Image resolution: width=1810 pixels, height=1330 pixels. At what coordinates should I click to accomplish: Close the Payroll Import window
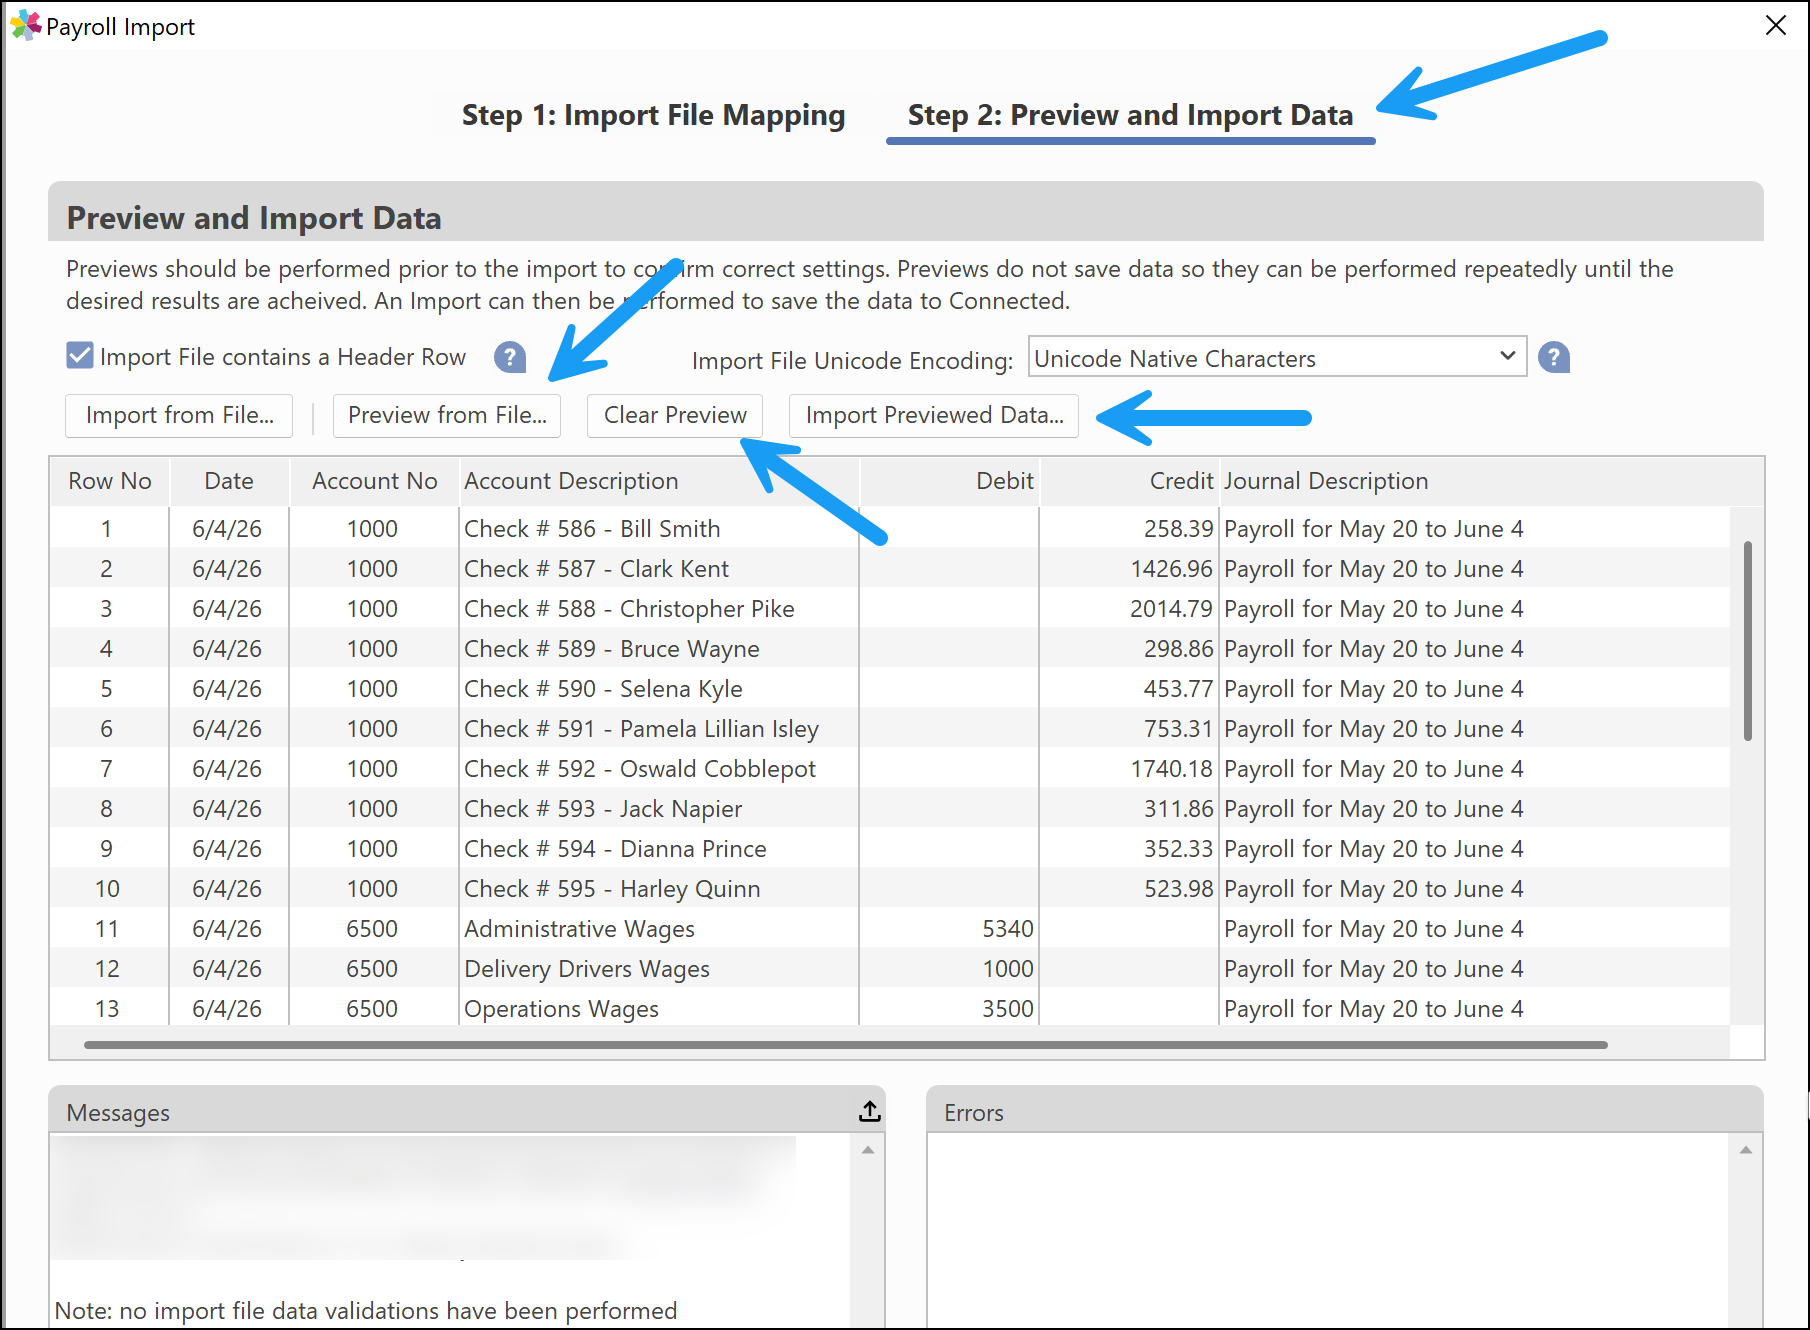click(1775, 25)
